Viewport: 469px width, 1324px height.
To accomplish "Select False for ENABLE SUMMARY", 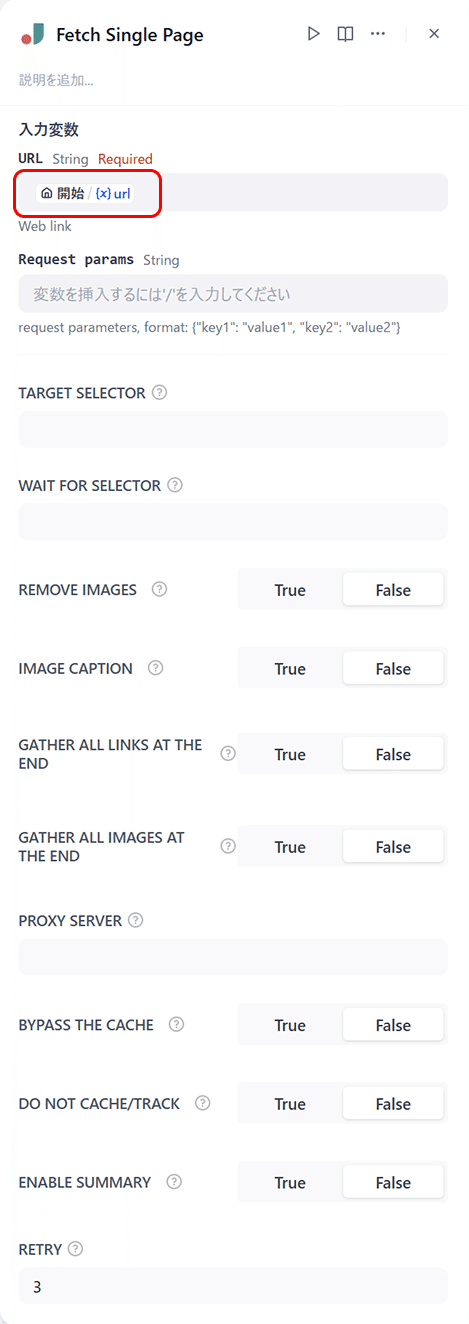I will point(393,1183).
